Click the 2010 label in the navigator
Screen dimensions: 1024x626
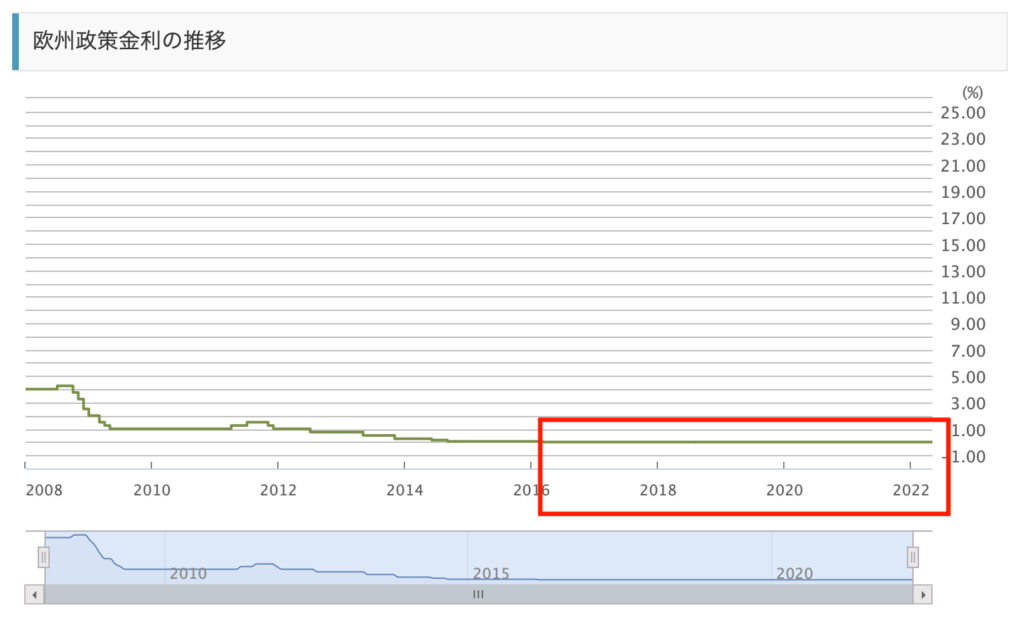coord(188,574)
